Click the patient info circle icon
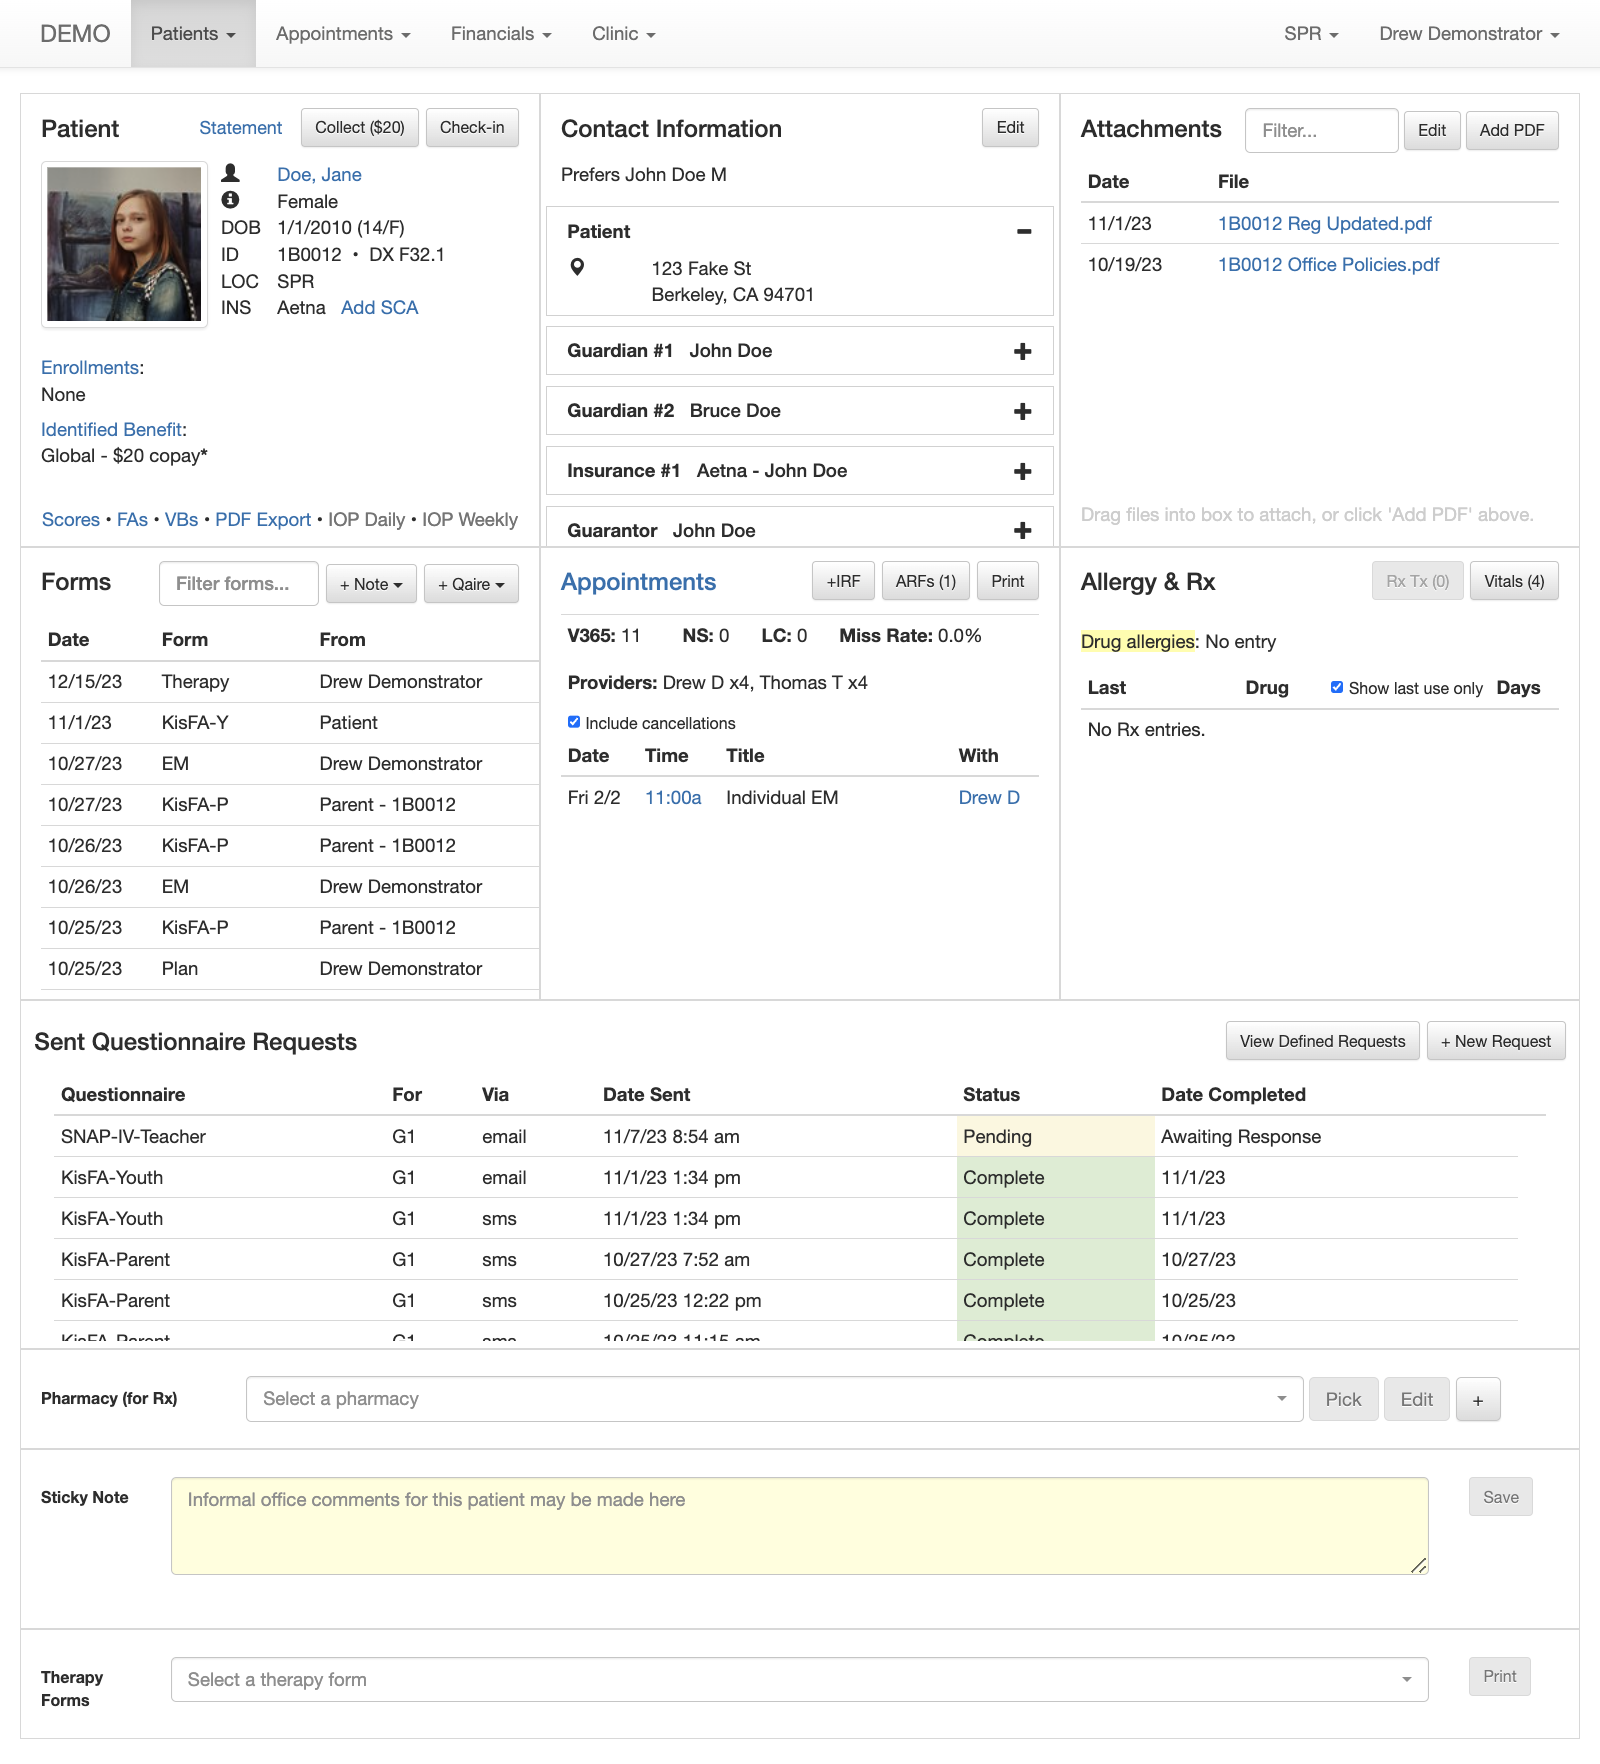Screen dimensions: 1600x1764 (x=230, y=200)
